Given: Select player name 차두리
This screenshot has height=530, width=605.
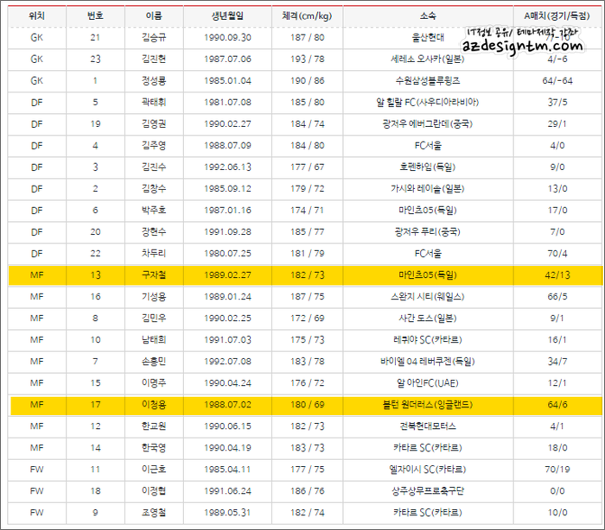Looking at the screenshot, I should tap(154, 254).
